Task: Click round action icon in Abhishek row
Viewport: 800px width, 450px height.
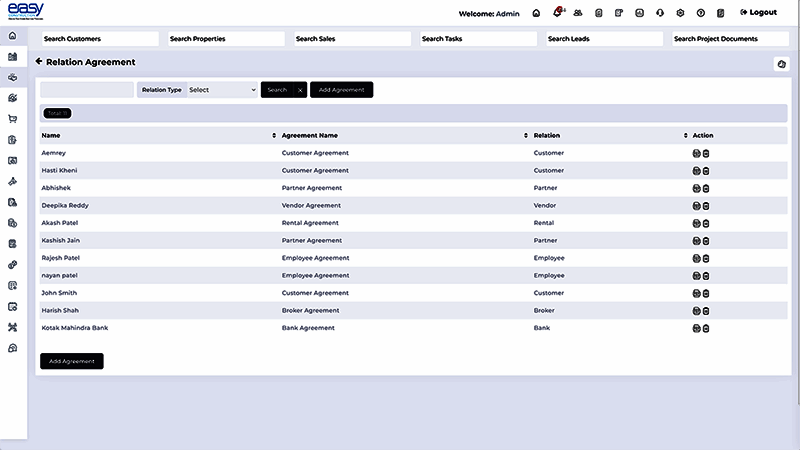Action: [x=696, y=188]
